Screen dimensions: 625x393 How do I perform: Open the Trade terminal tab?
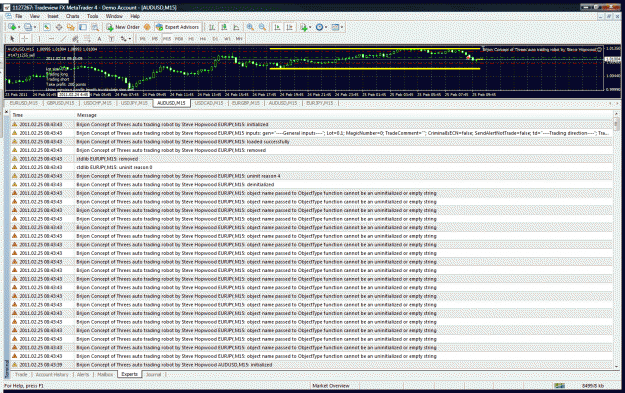(x=21, y=374)
